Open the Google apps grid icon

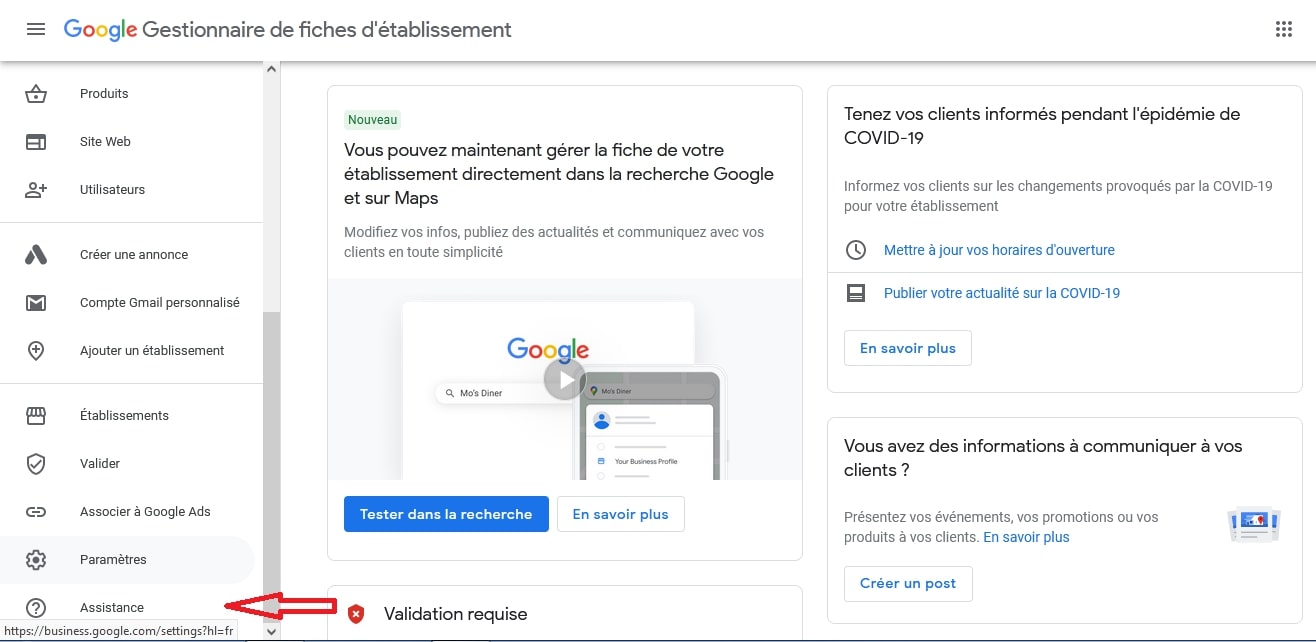click(1284, 29)
